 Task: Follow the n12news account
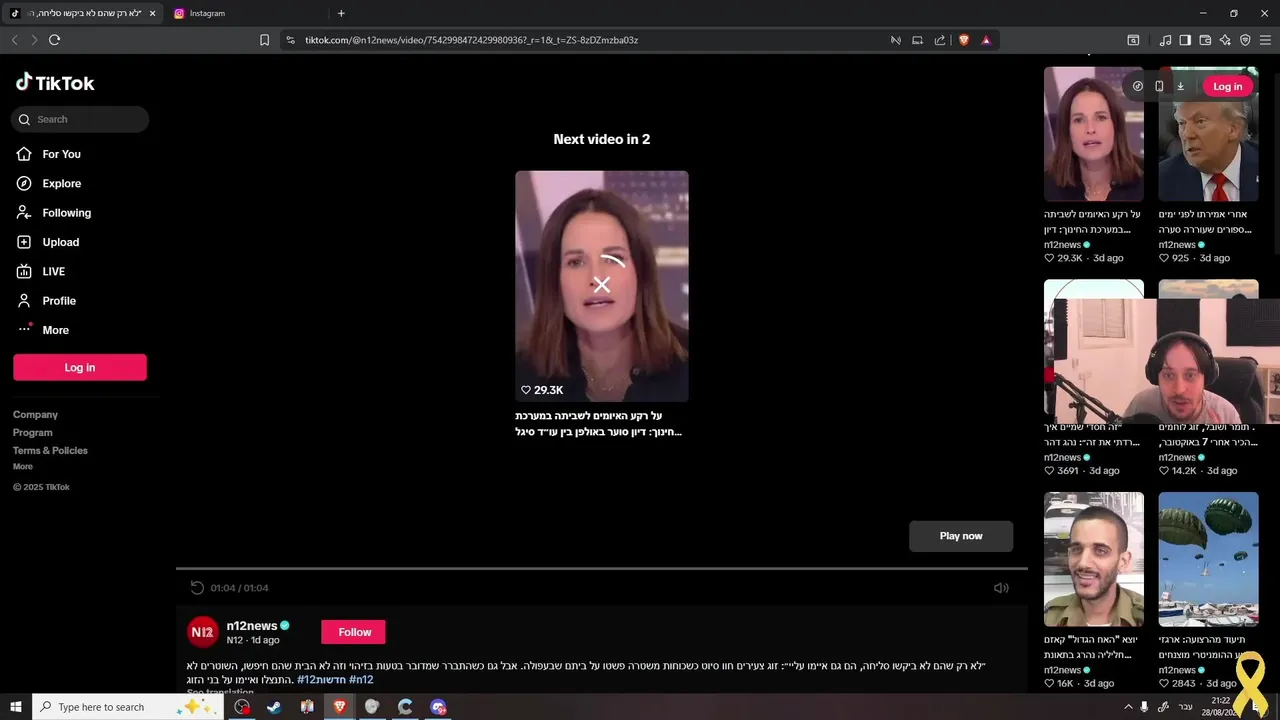pyautogui.click(x=354, y=632)
